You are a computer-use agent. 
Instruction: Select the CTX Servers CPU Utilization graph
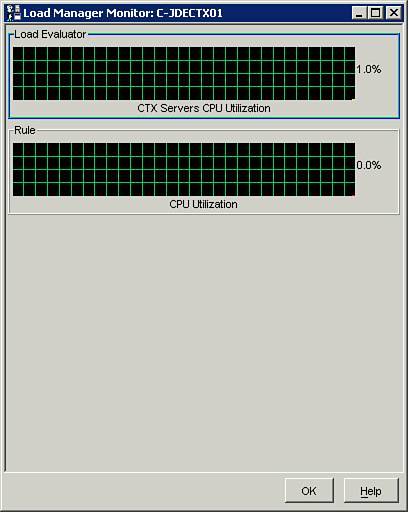pos(184,73)
